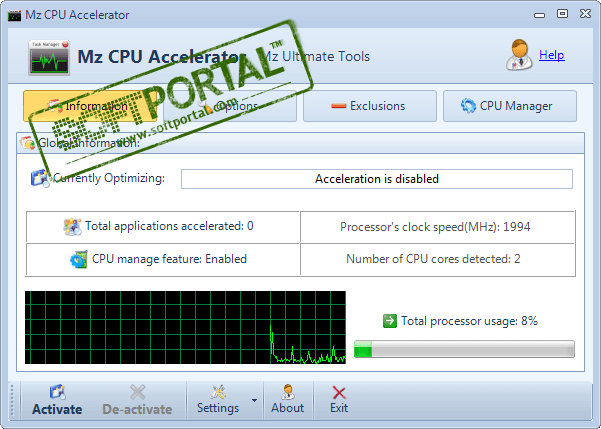Click the About person icon

click(x=288, y=391)
